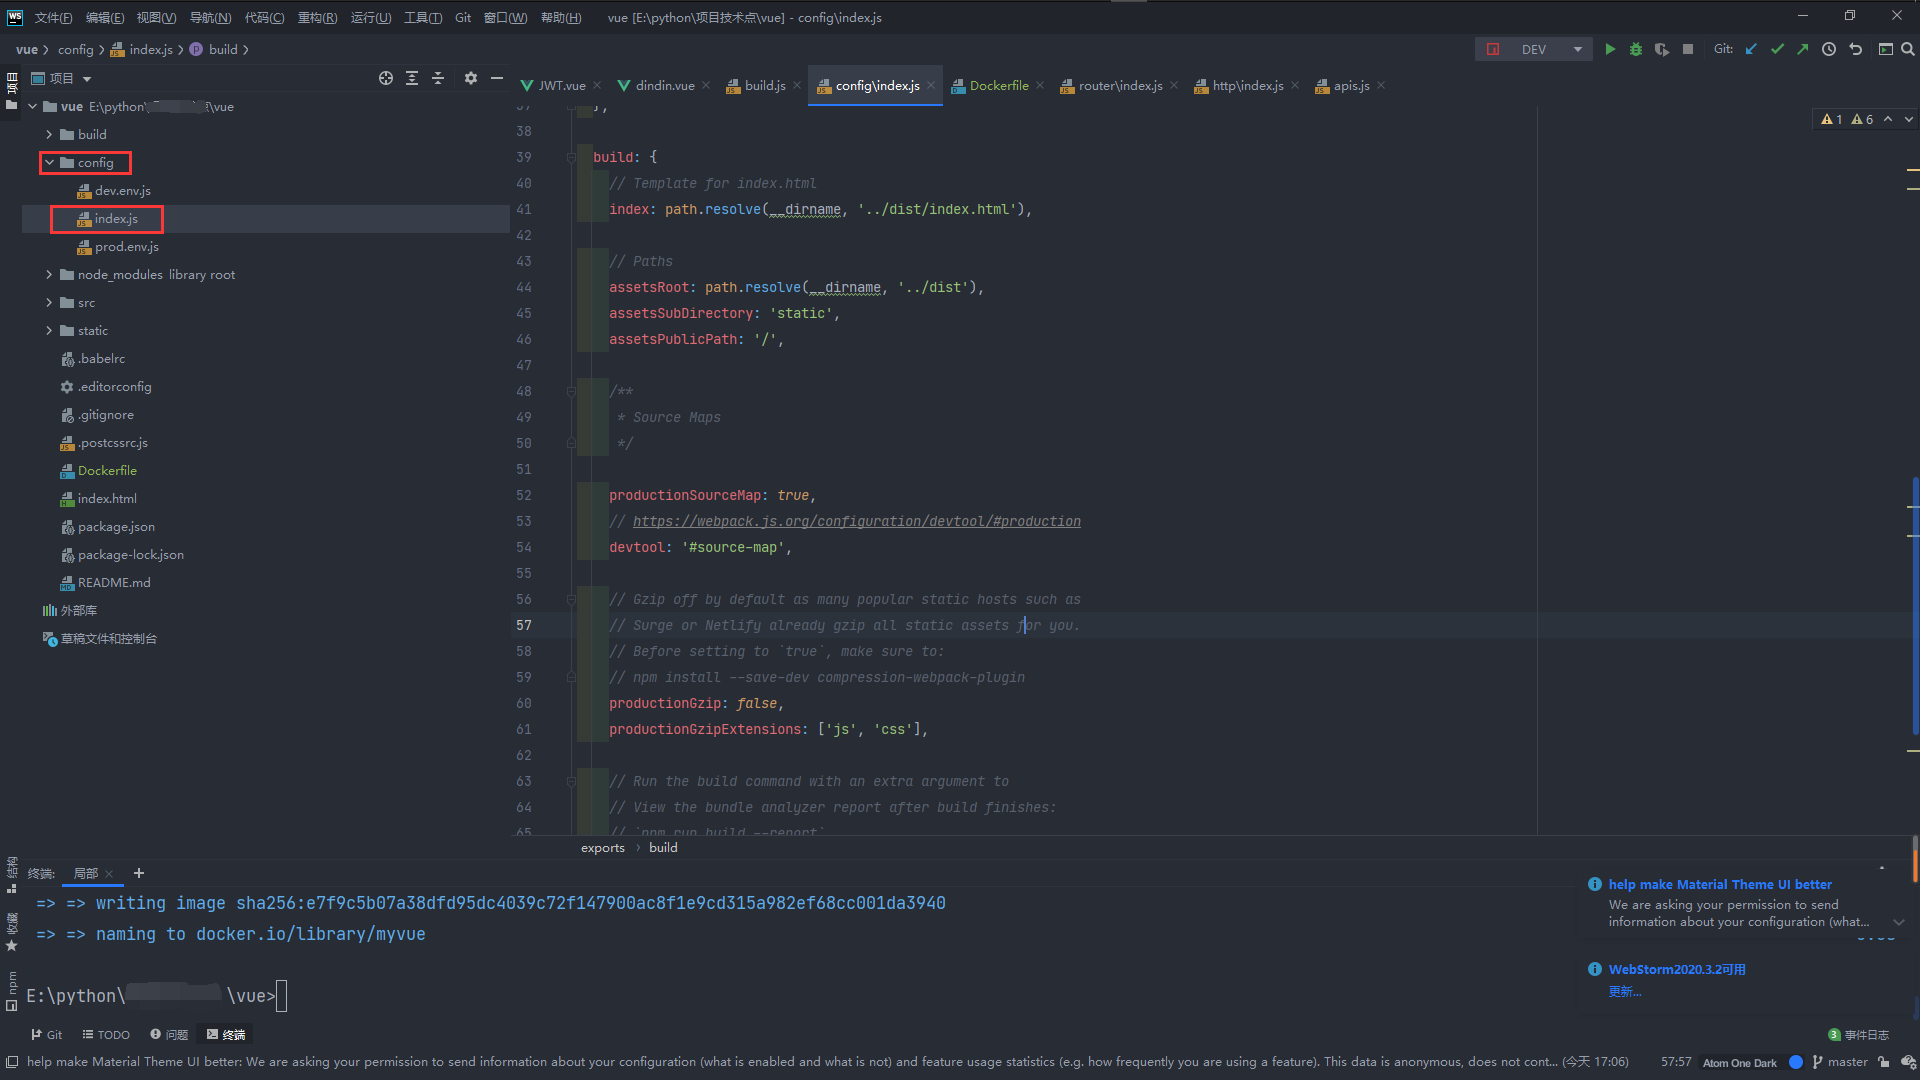1920x1080 pixels.
Task: Open the DEV run configuration dropdown
Action: point(1578,49)
